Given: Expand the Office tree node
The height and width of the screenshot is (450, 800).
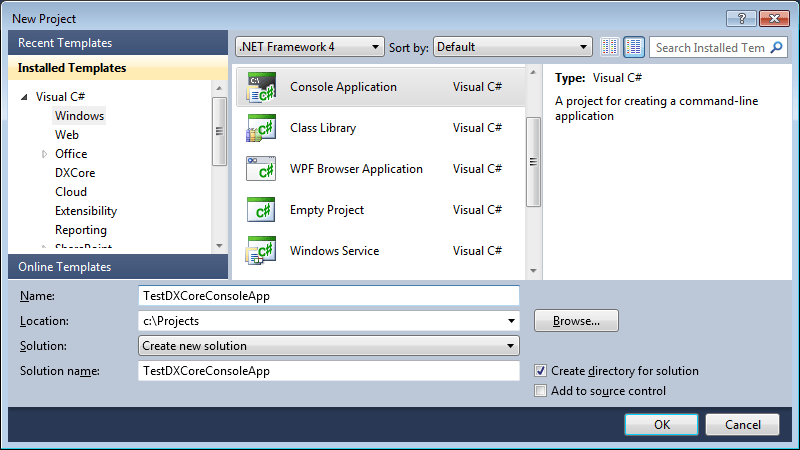Looking at the screenshot, I should click(x=44, y=154).
